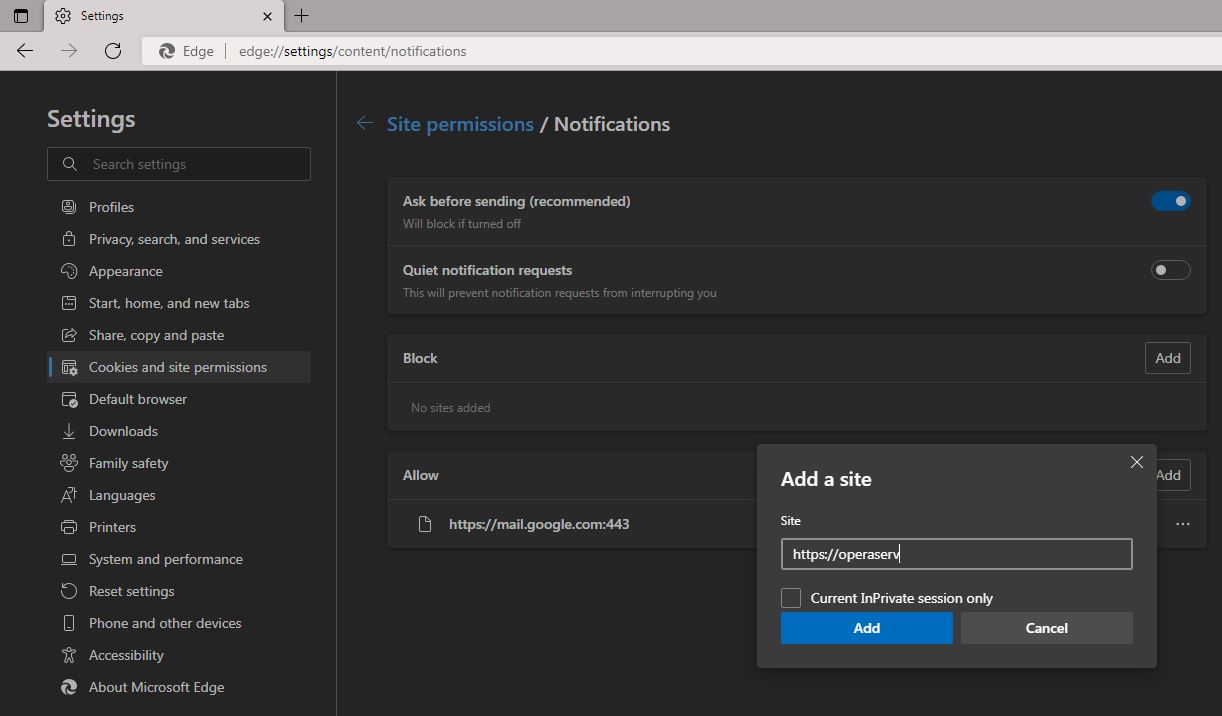
Task: Check Current InPrivate session only
Action: 791,598
